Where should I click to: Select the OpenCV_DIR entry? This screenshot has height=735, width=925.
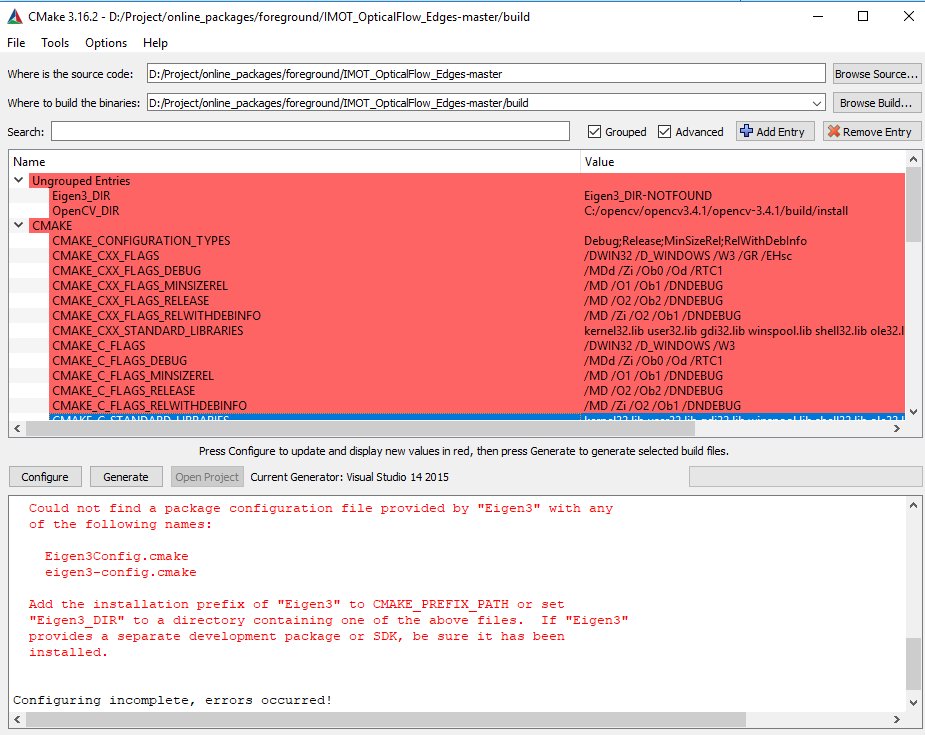(86, 211)
